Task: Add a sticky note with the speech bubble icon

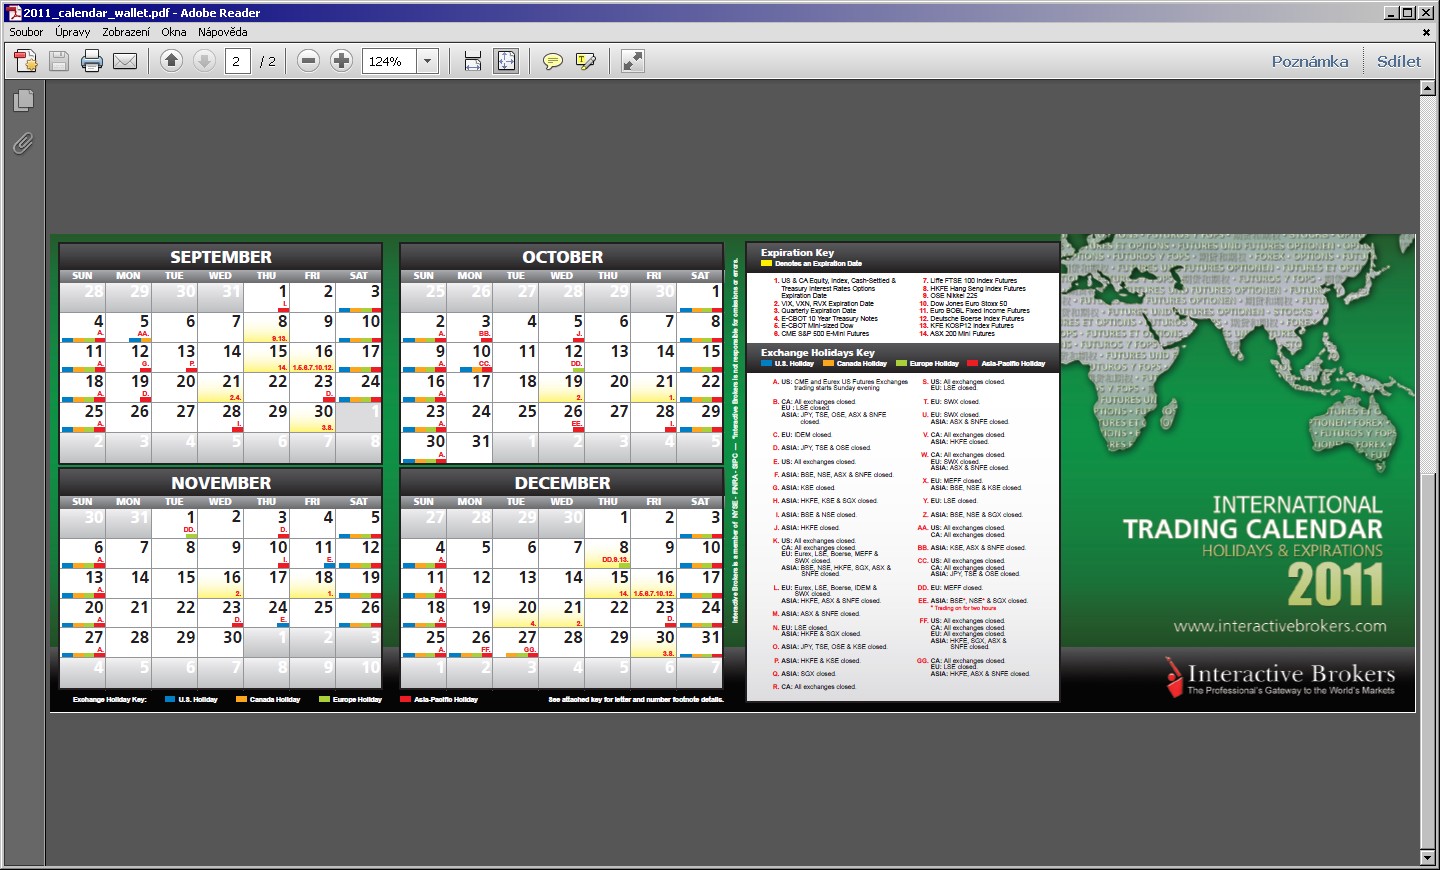Action: (552, 61)
